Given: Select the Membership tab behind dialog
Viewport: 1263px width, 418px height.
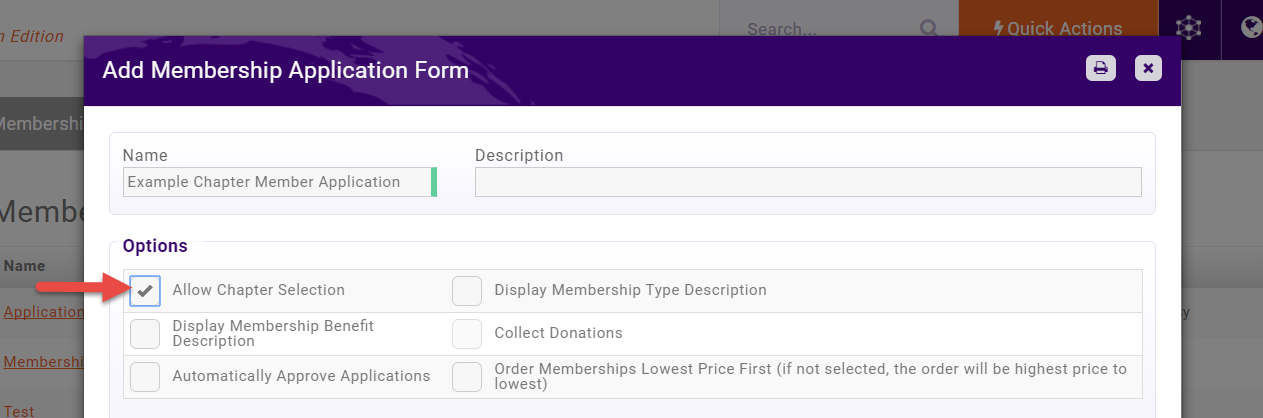Looking at the screenshot, I should tap(42, 123).
